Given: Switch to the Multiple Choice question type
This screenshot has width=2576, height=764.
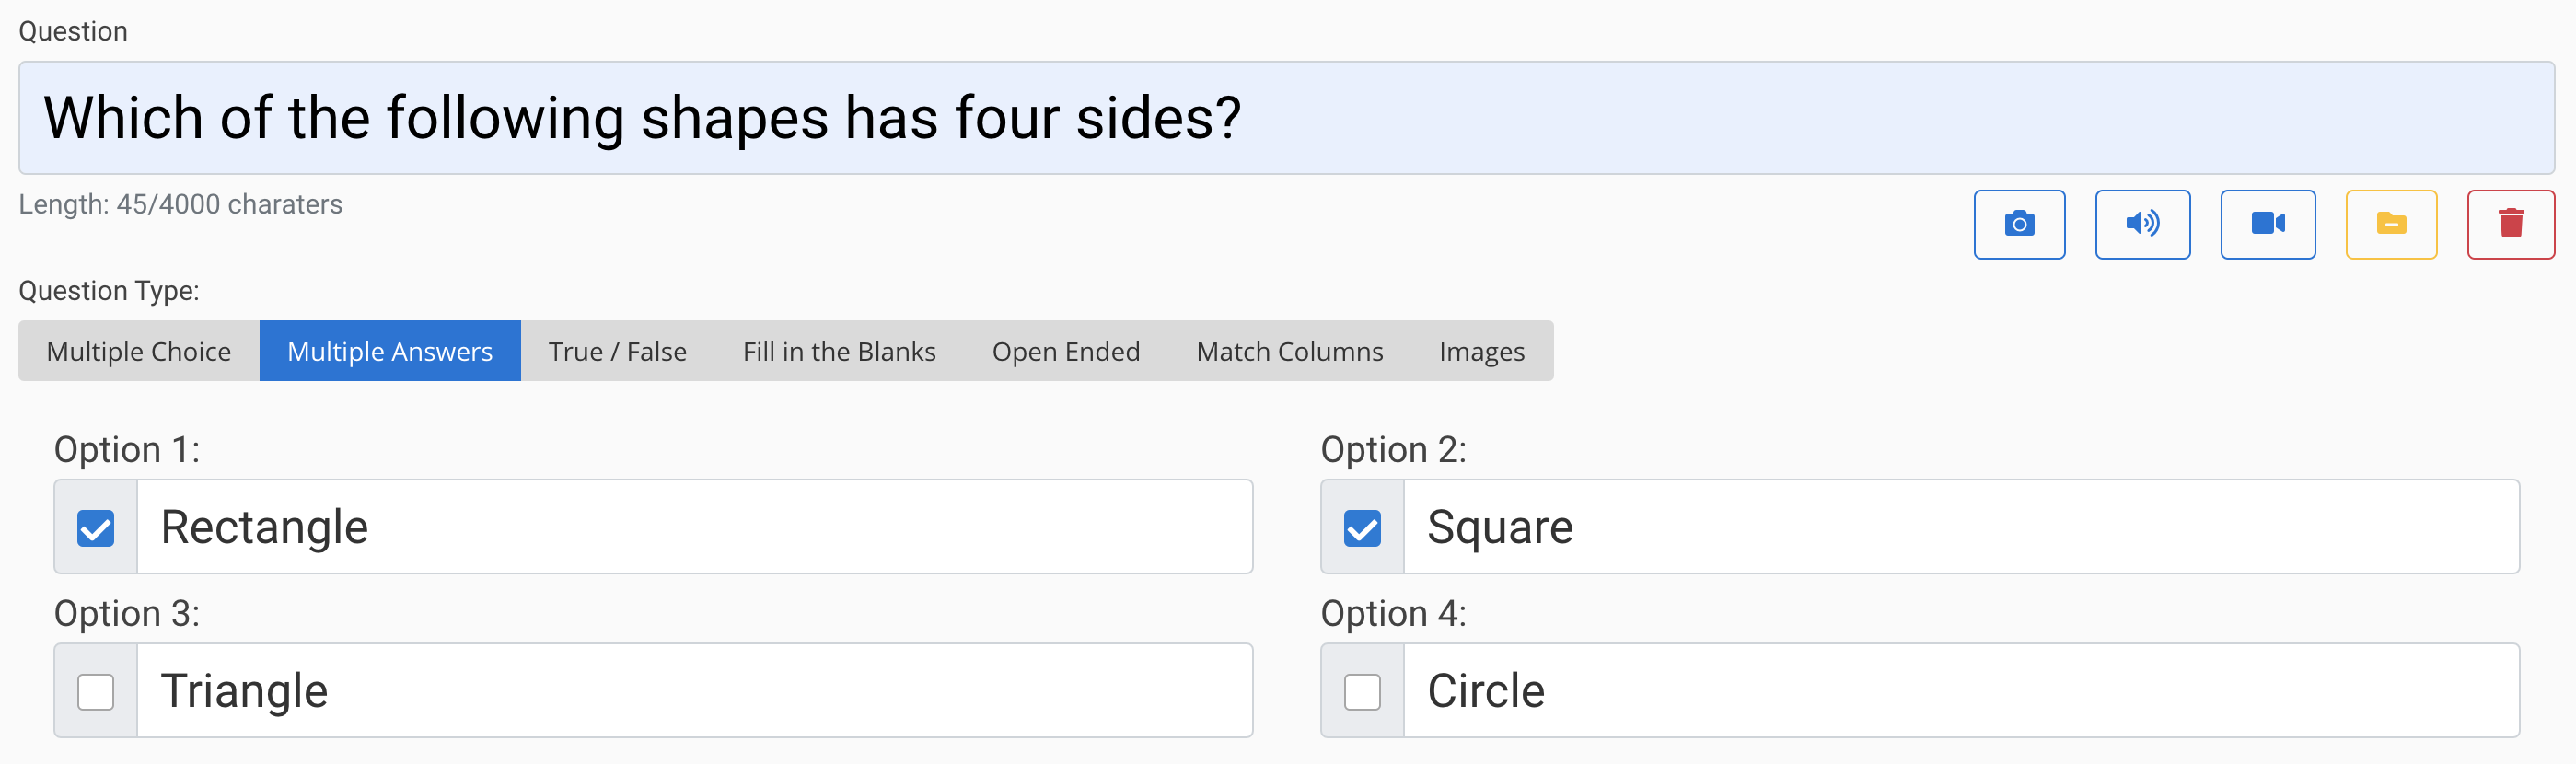Looking at the screenshot, I should click(138, 351).
